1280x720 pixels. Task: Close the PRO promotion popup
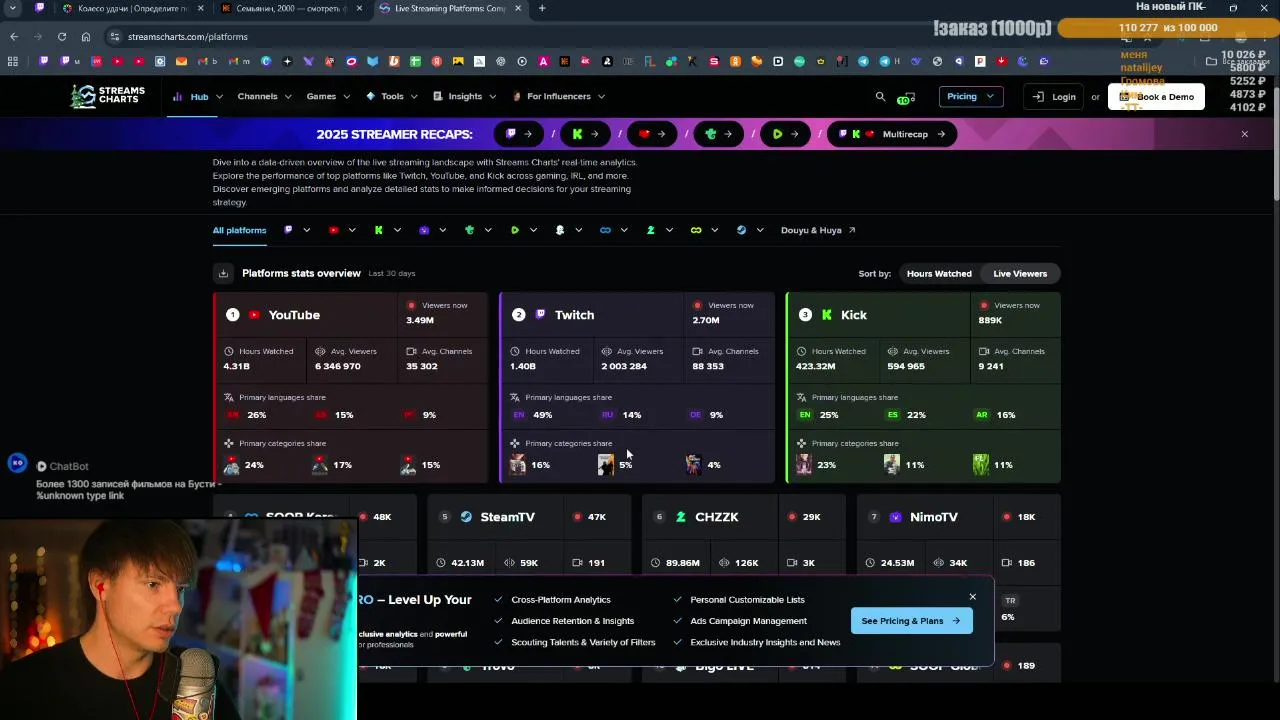click(972, 597)
